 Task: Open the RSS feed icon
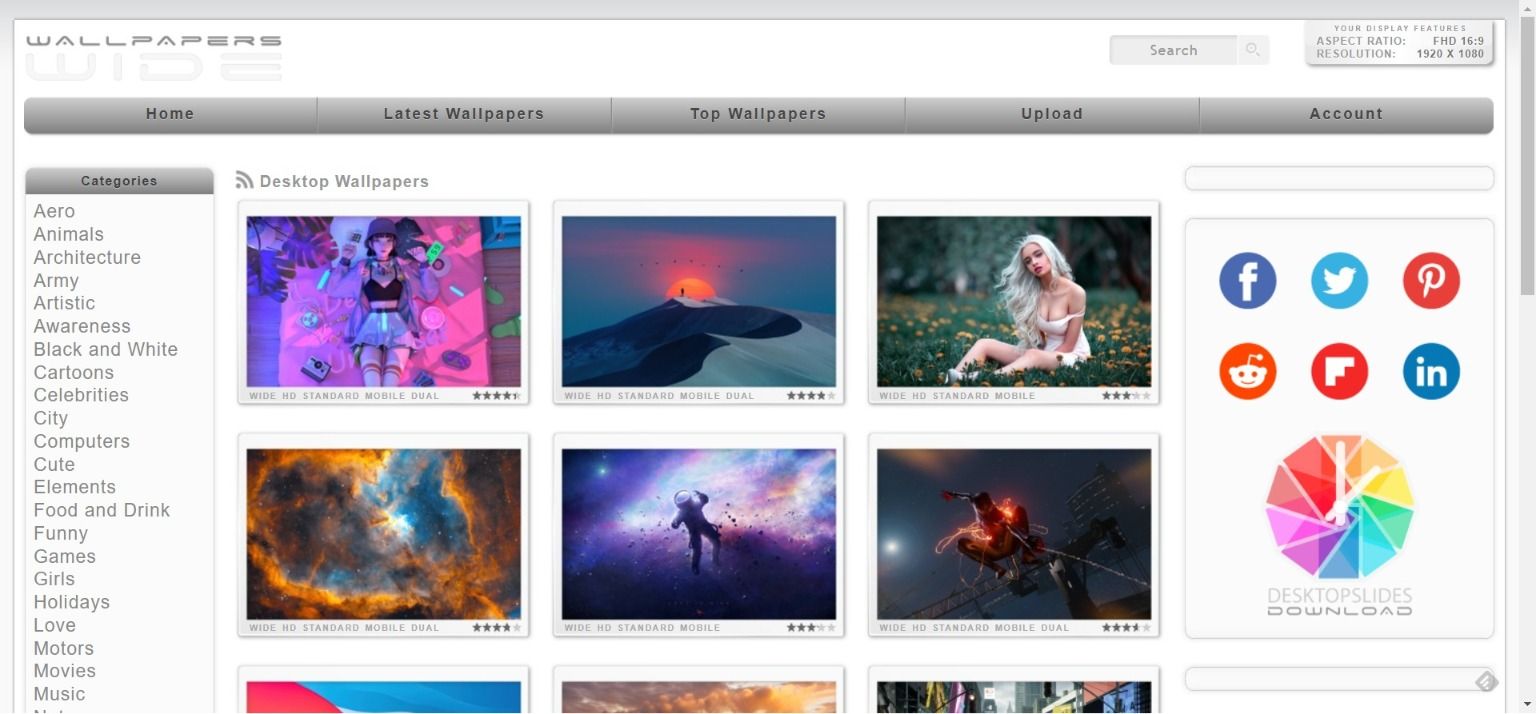[x=245, y=180]
